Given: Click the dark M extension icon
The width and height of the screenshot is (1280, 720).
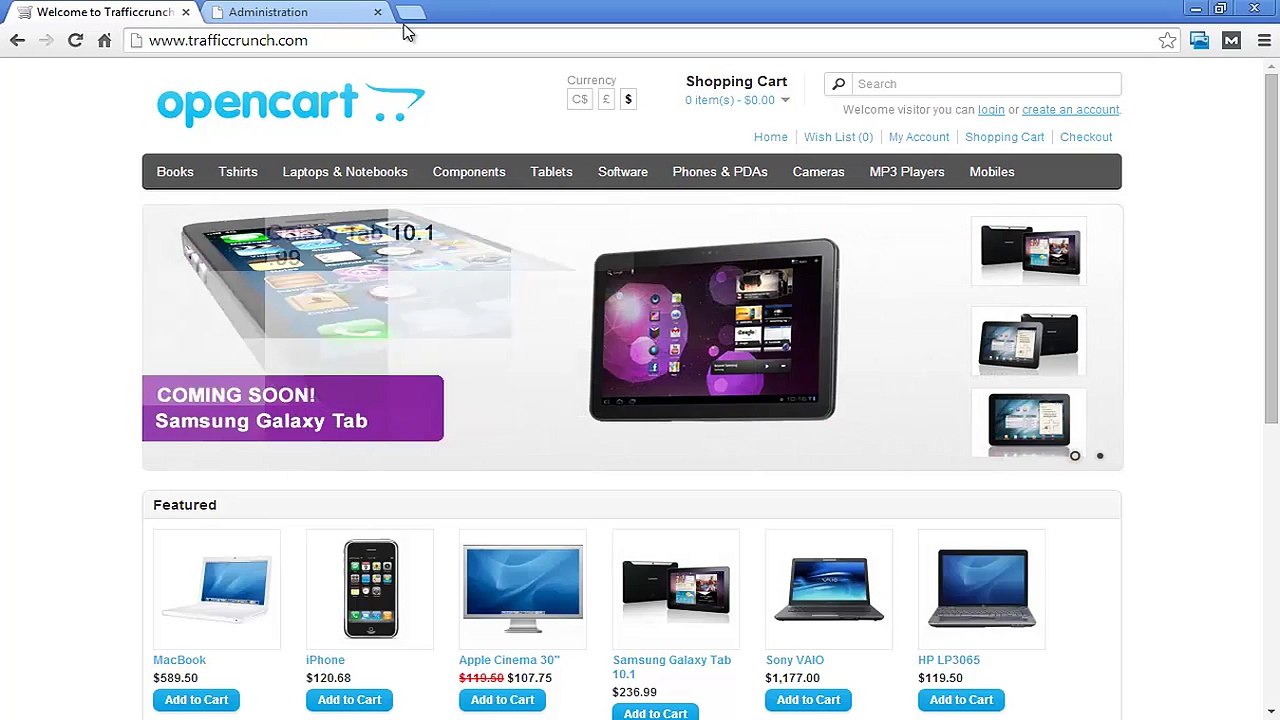Looking at the screenshot, I should pos(1231,40).
